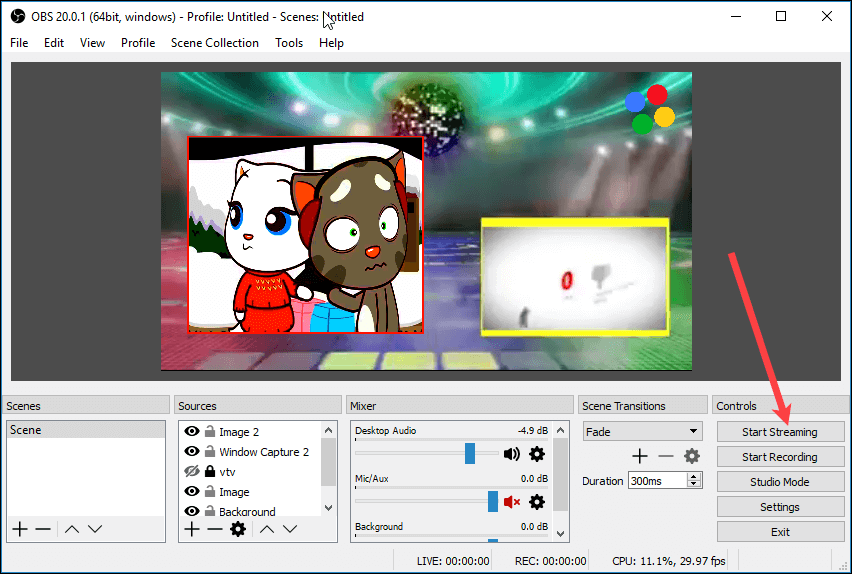This screenshot has height=574, width=852.
Task: Remove scene transition minus icon
Action: [x=666, y=456]
